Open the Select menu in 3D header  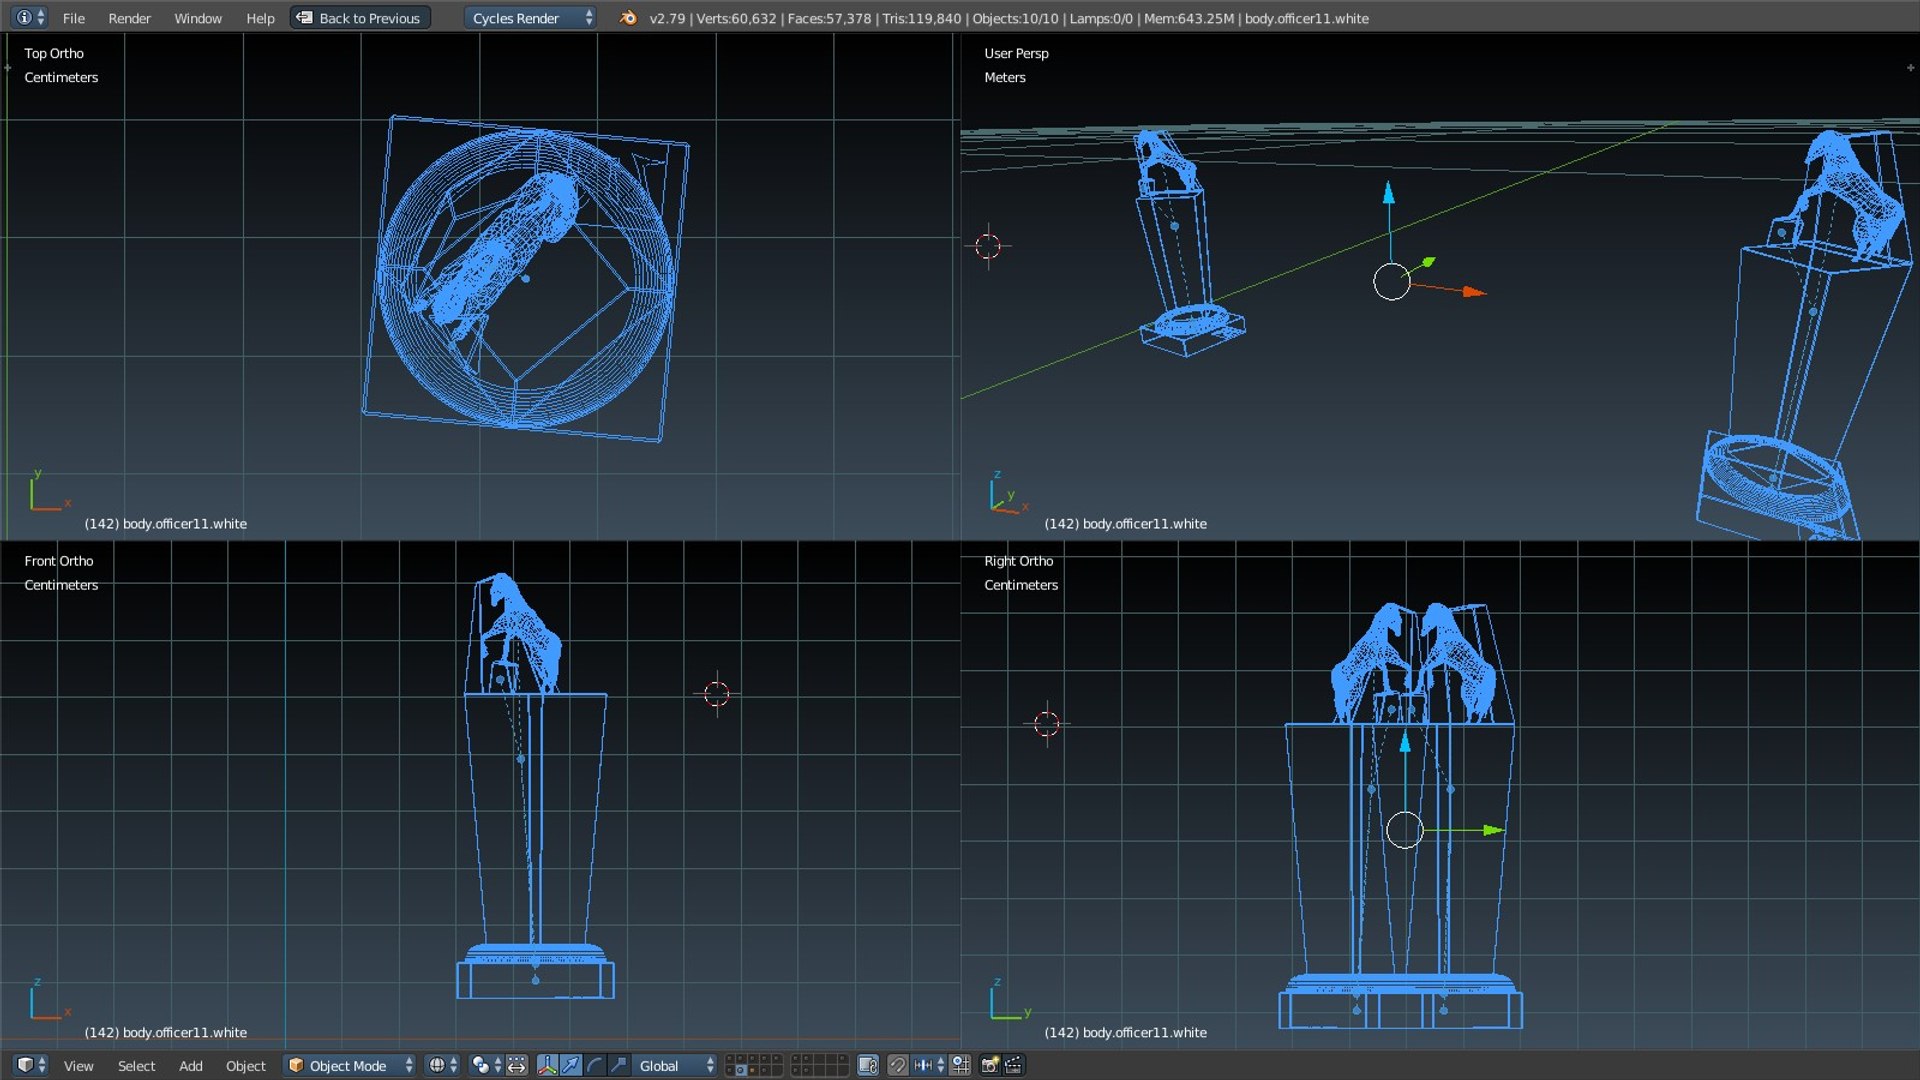136,1066
